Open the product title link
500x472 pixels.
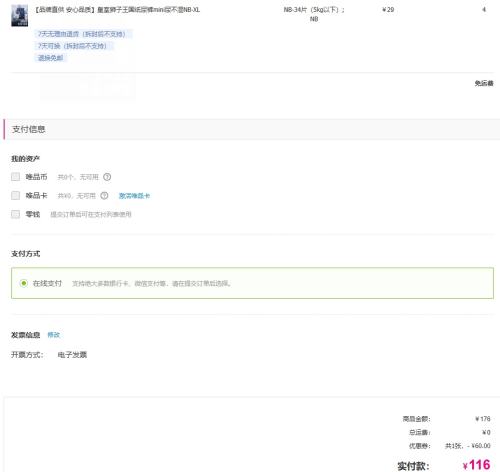117,10
